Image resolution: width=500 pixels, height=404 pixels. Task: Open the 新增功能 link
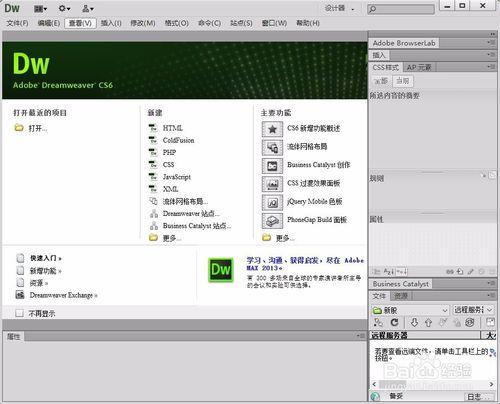point(46,271)
